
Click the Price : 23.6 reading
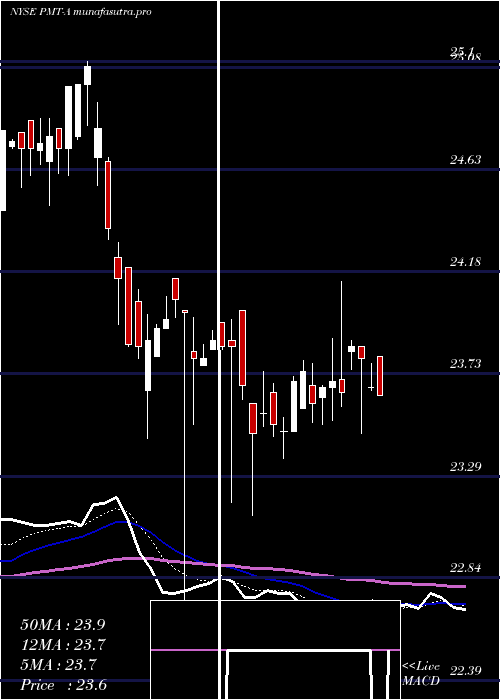tap(63, 685)
